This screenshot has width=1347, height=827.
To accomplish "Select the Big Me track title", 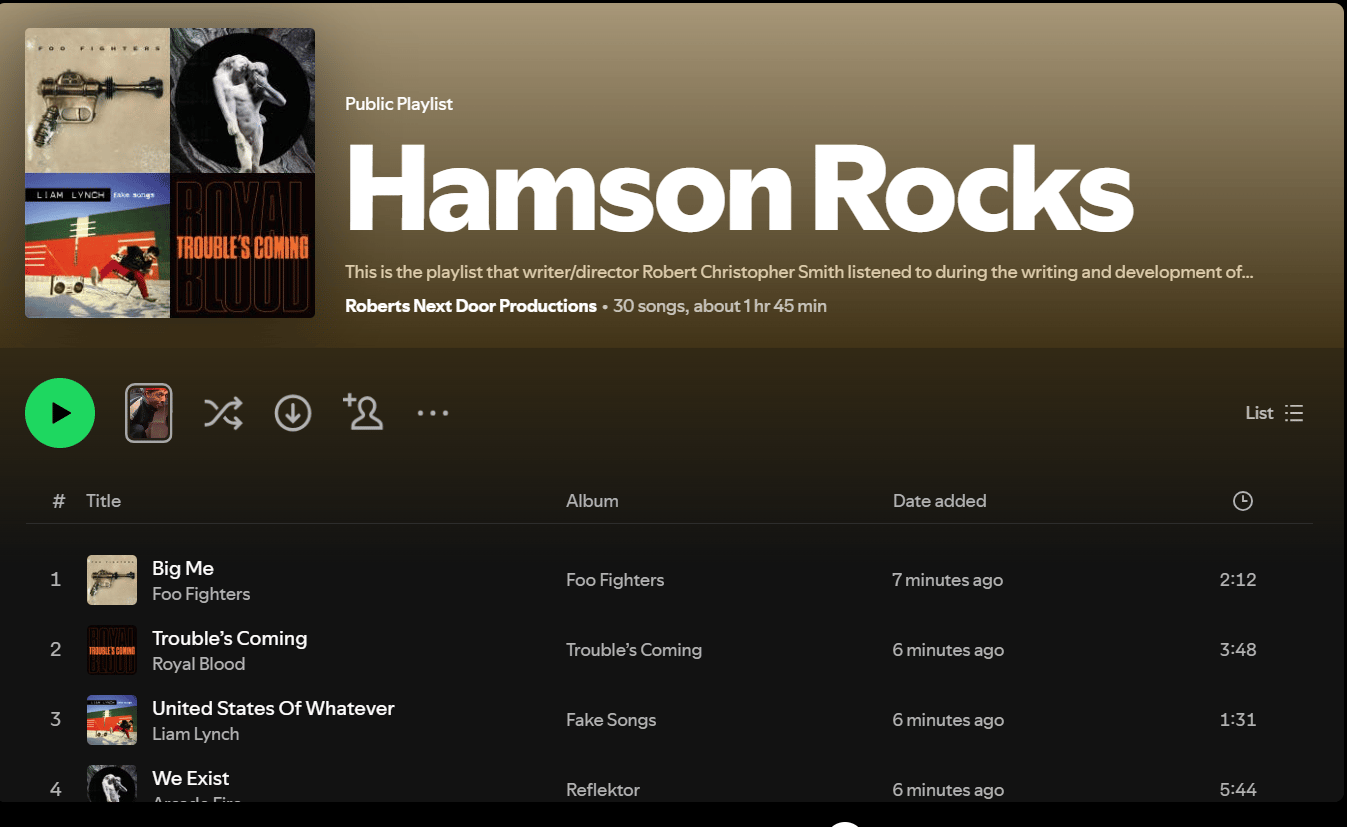I will point(183,568).
